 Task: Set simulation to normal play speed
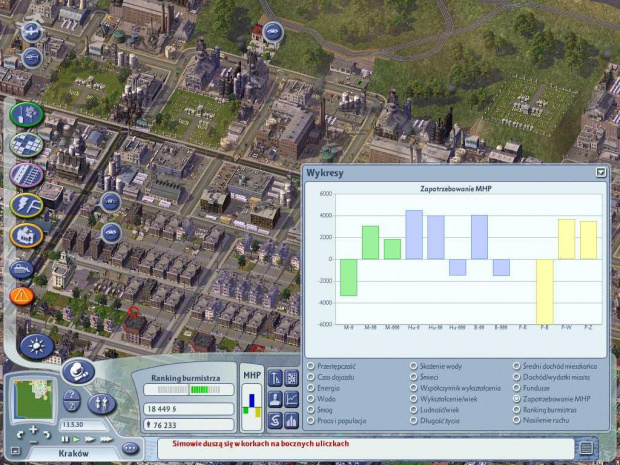pyautogui.click(x=76, y=439)
